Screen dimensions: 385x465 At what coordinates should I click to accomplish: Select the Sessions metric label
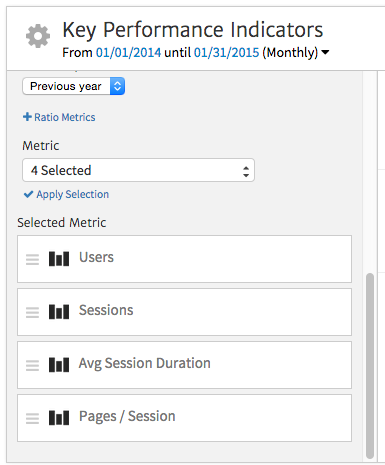pyautogui.click(x=106, y=310)
